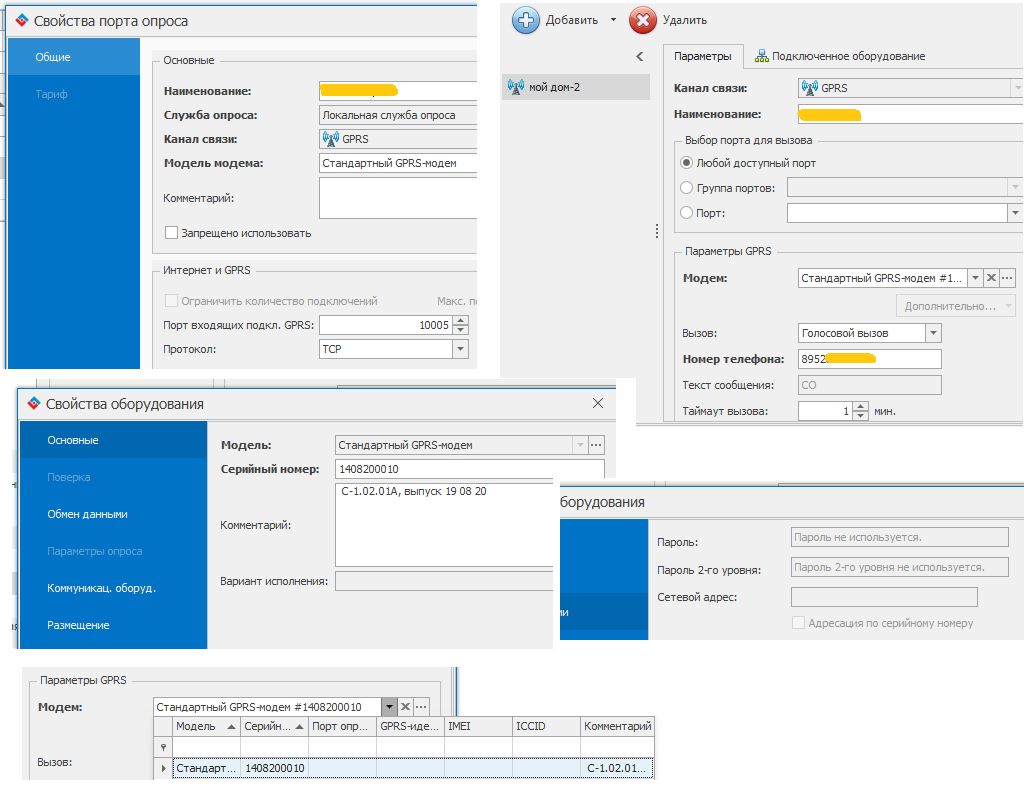The width and height of the screenshot is (1024, 787).
Task: Open the dropdown arrow beside Добавить
Action: click(613, 19)
